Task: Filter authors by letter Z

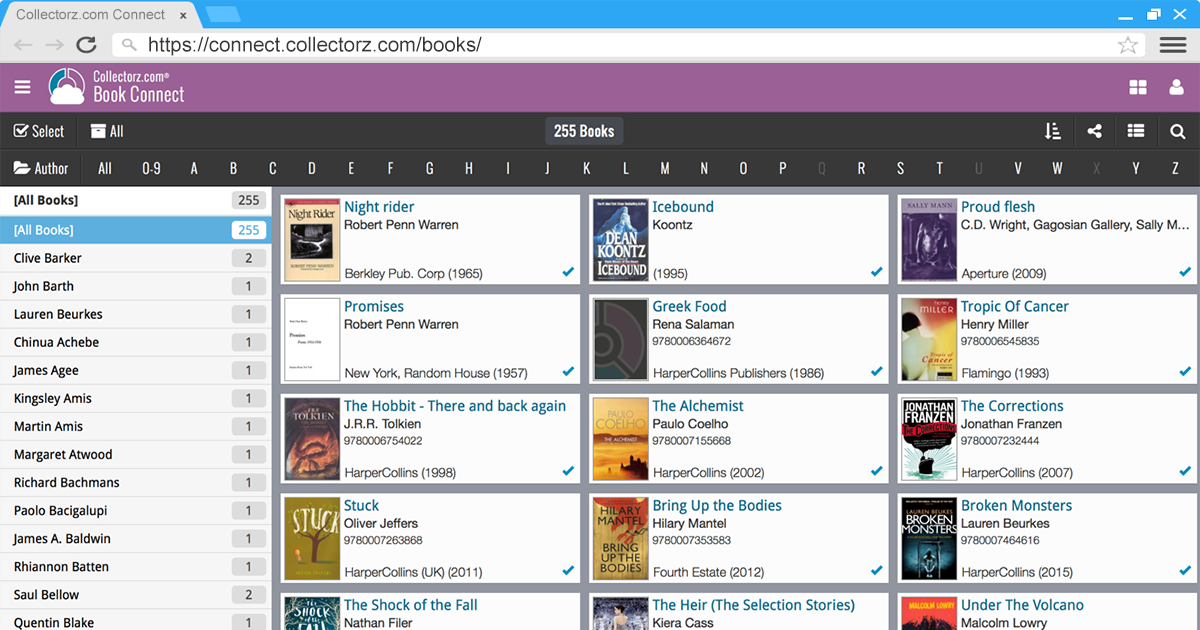Action: [x=1175, y=168]
